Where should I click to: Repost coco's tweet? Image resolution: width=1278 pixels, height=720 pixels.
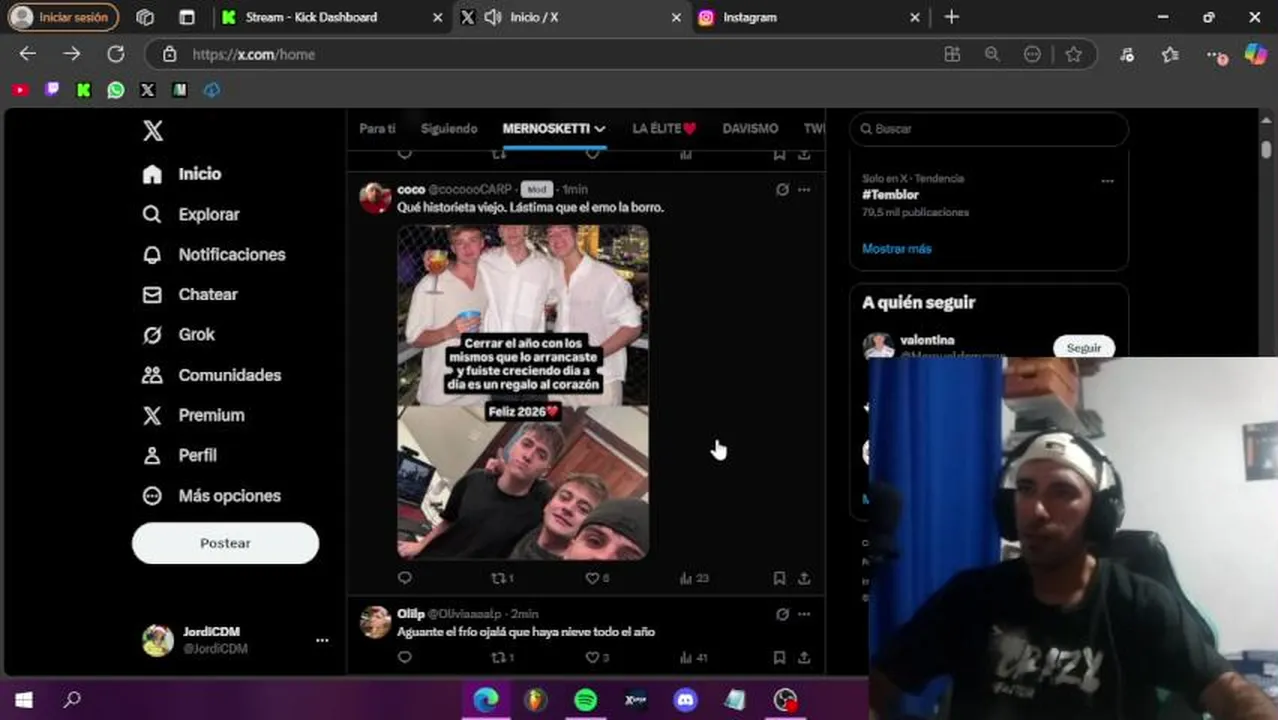pos(501,578)
